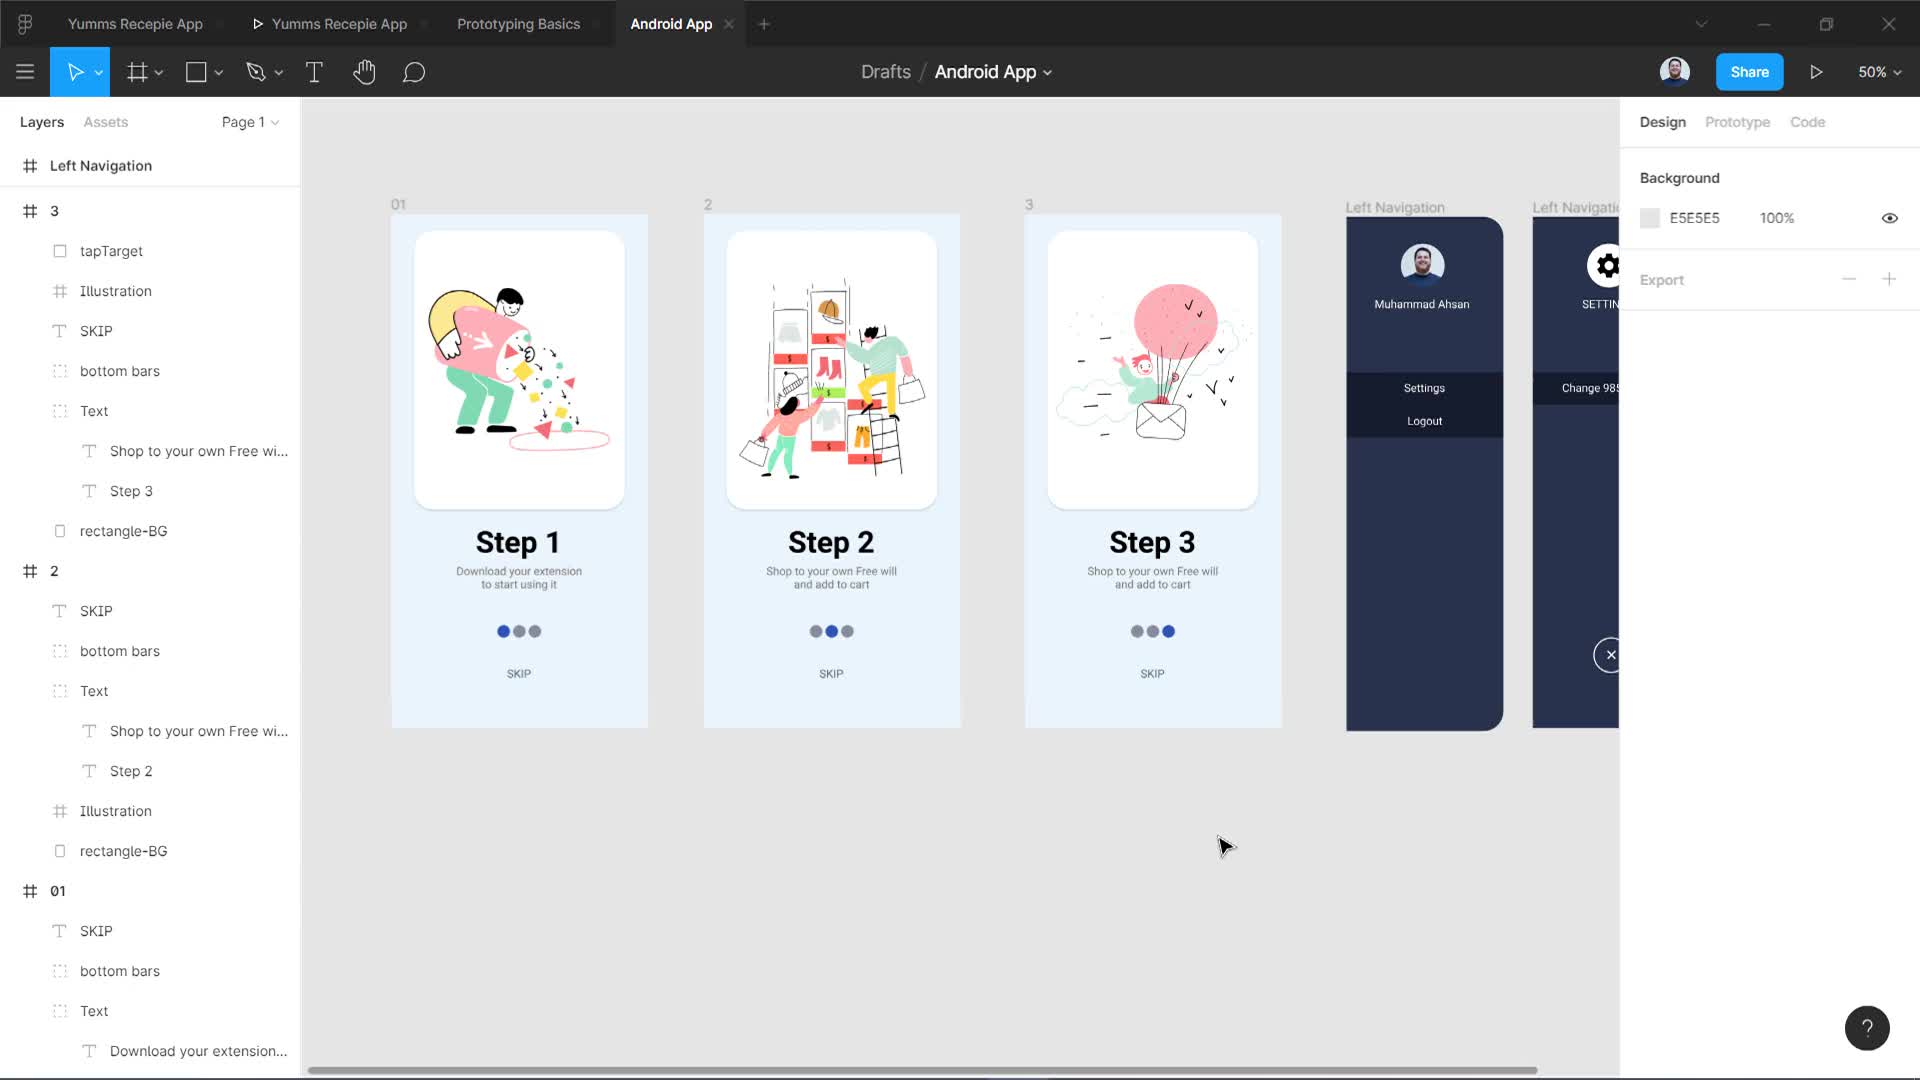Screen dimensions: 1920x1080
Task: Select the Hand tool in toolbar
Action: [365, 71]
